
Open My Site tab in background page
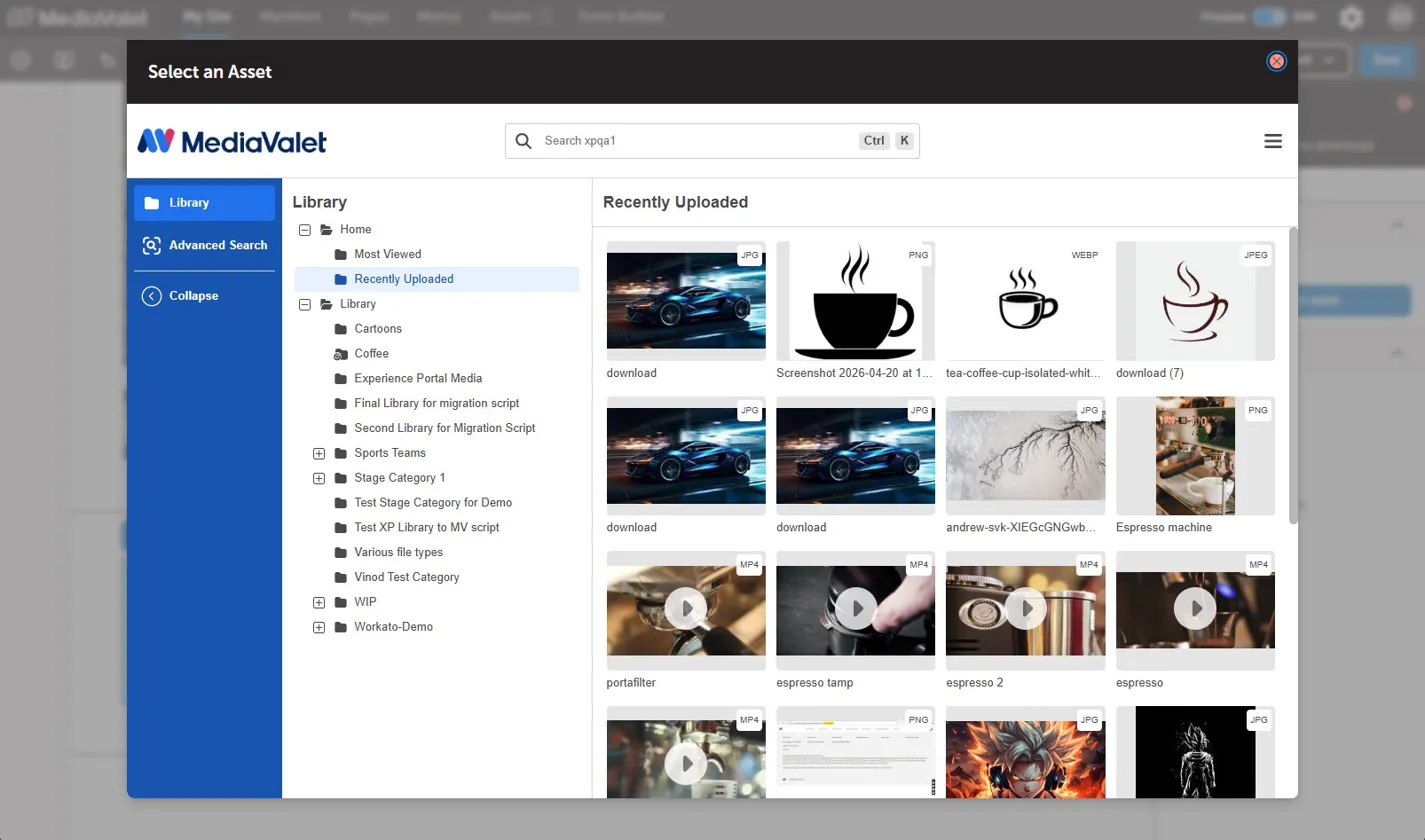[206, 17]
